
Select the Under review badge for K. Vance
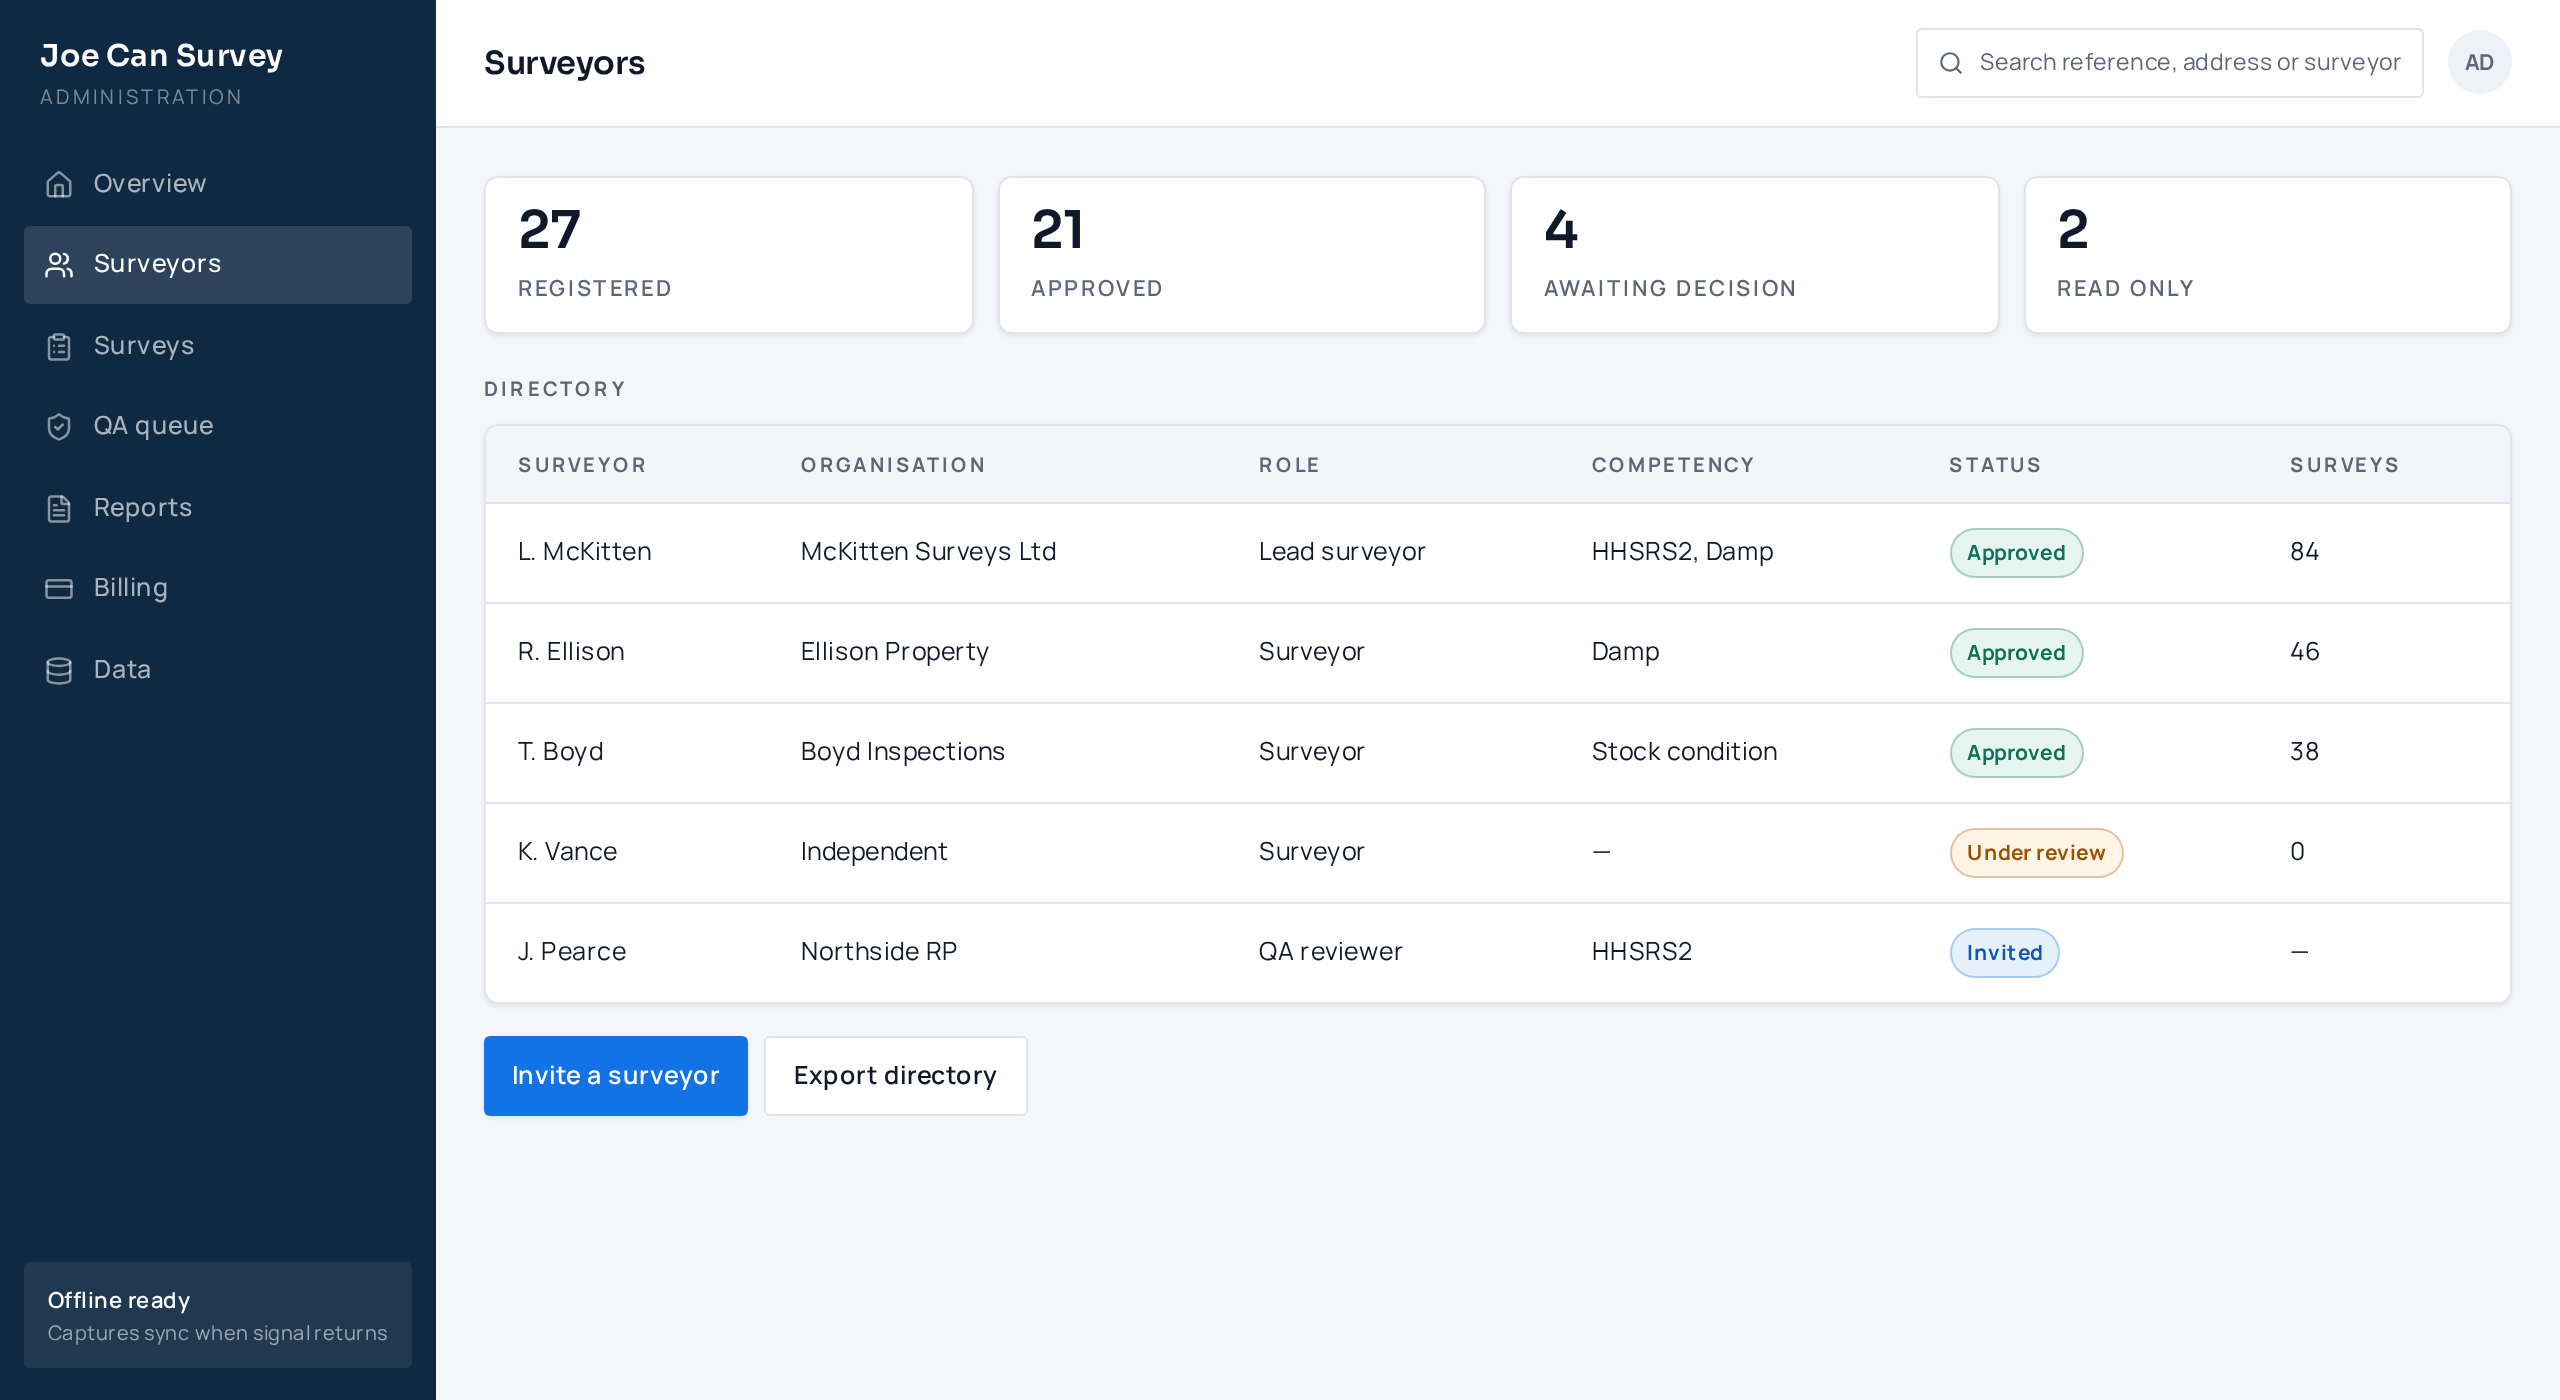pos(2036,853)
